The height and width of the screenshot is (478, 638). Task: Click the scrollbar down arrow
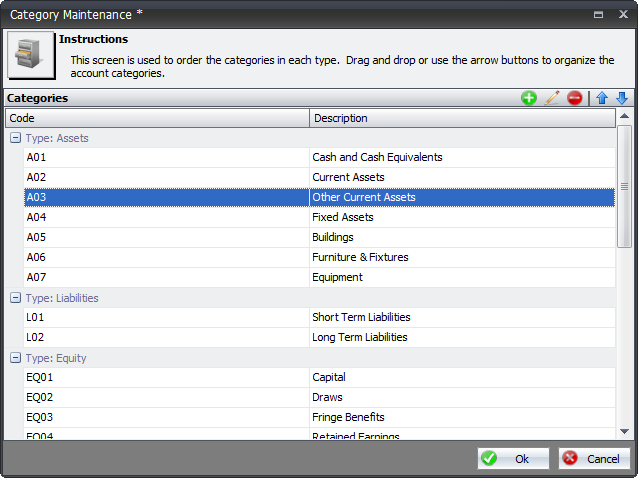[624, 431]
